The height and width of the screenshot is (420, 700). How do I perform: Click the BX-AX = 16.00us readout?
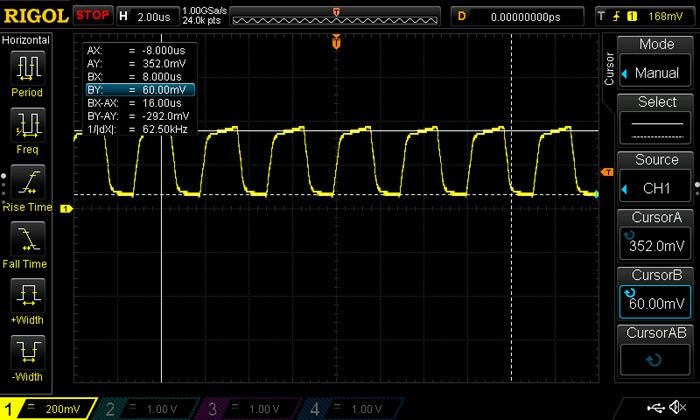click(134, 103)
